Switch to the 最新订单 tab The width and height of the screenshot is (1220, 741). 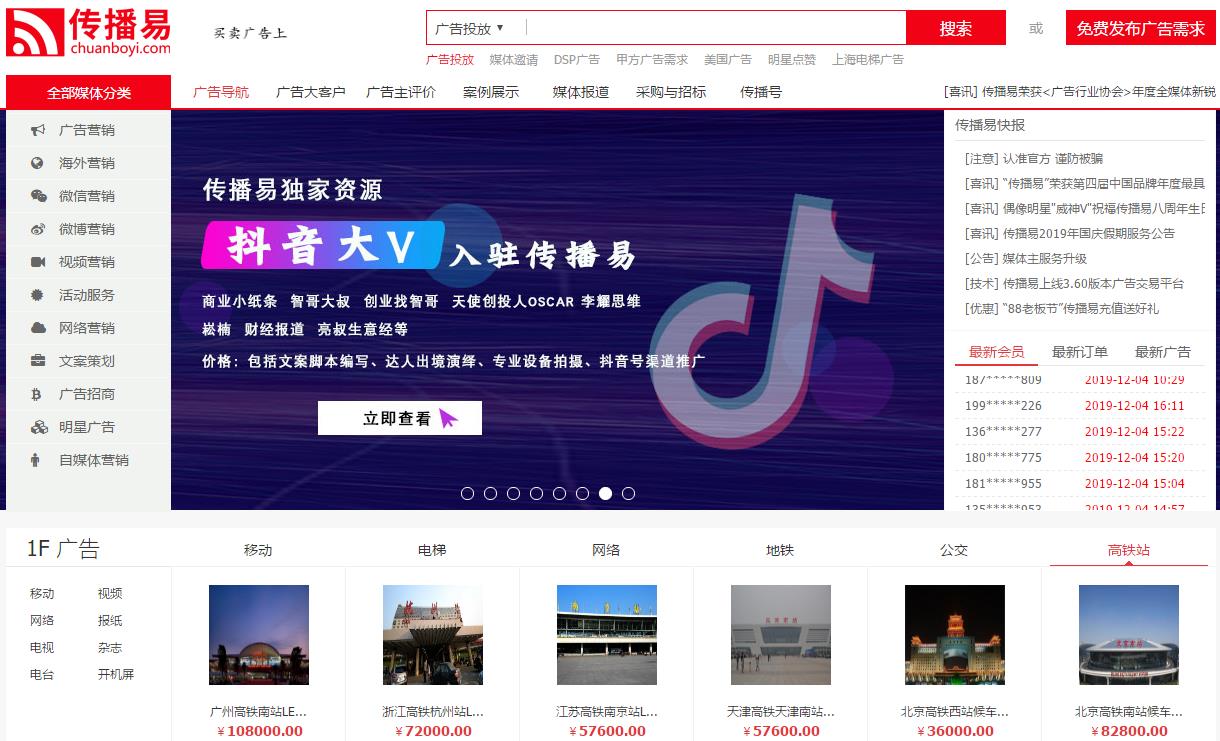1079,352
